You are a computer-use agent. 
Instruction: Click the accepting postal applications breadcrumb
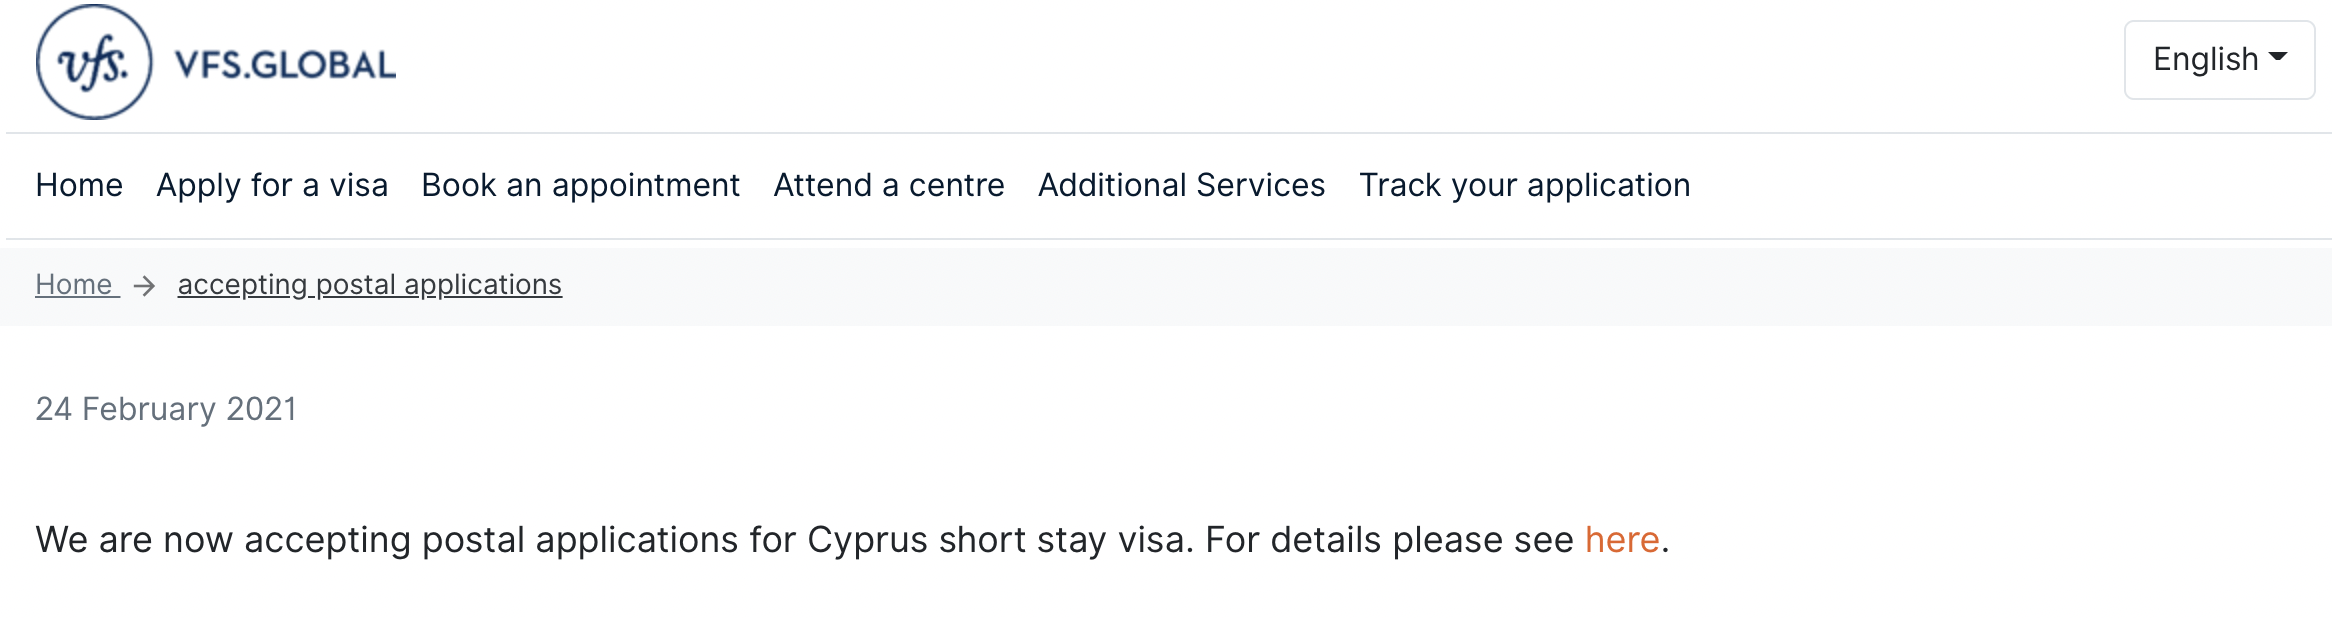[369, 285]
